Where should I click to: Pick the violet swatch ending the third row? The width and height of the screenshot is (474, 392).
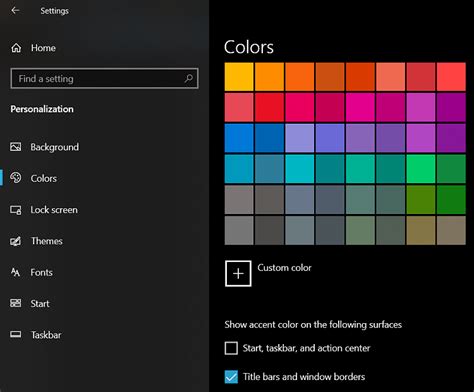pyautogui.click(x=451, y=138)
